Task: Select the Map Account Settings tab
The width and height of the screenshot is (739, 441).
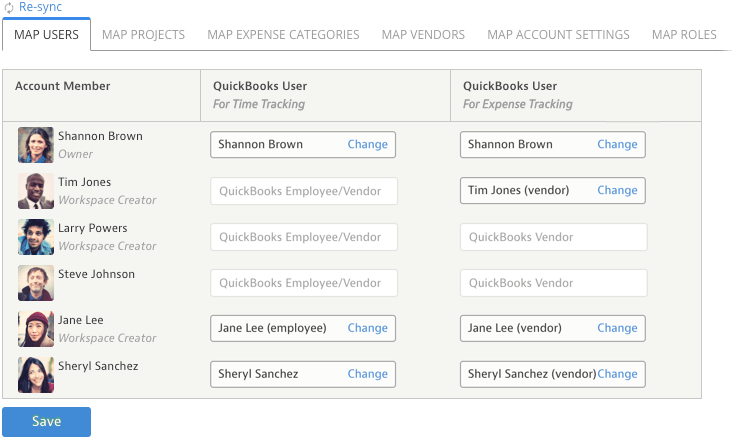Action: click(558, 35)
